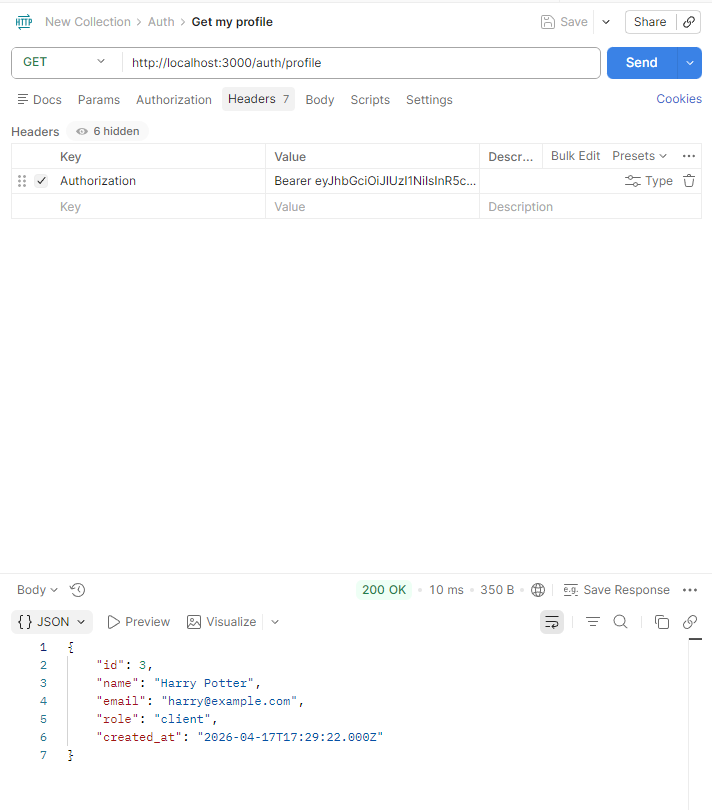Open the GET method dropdown
The height and width of the screenshot is (810, 712).
[x=64, y=62]
